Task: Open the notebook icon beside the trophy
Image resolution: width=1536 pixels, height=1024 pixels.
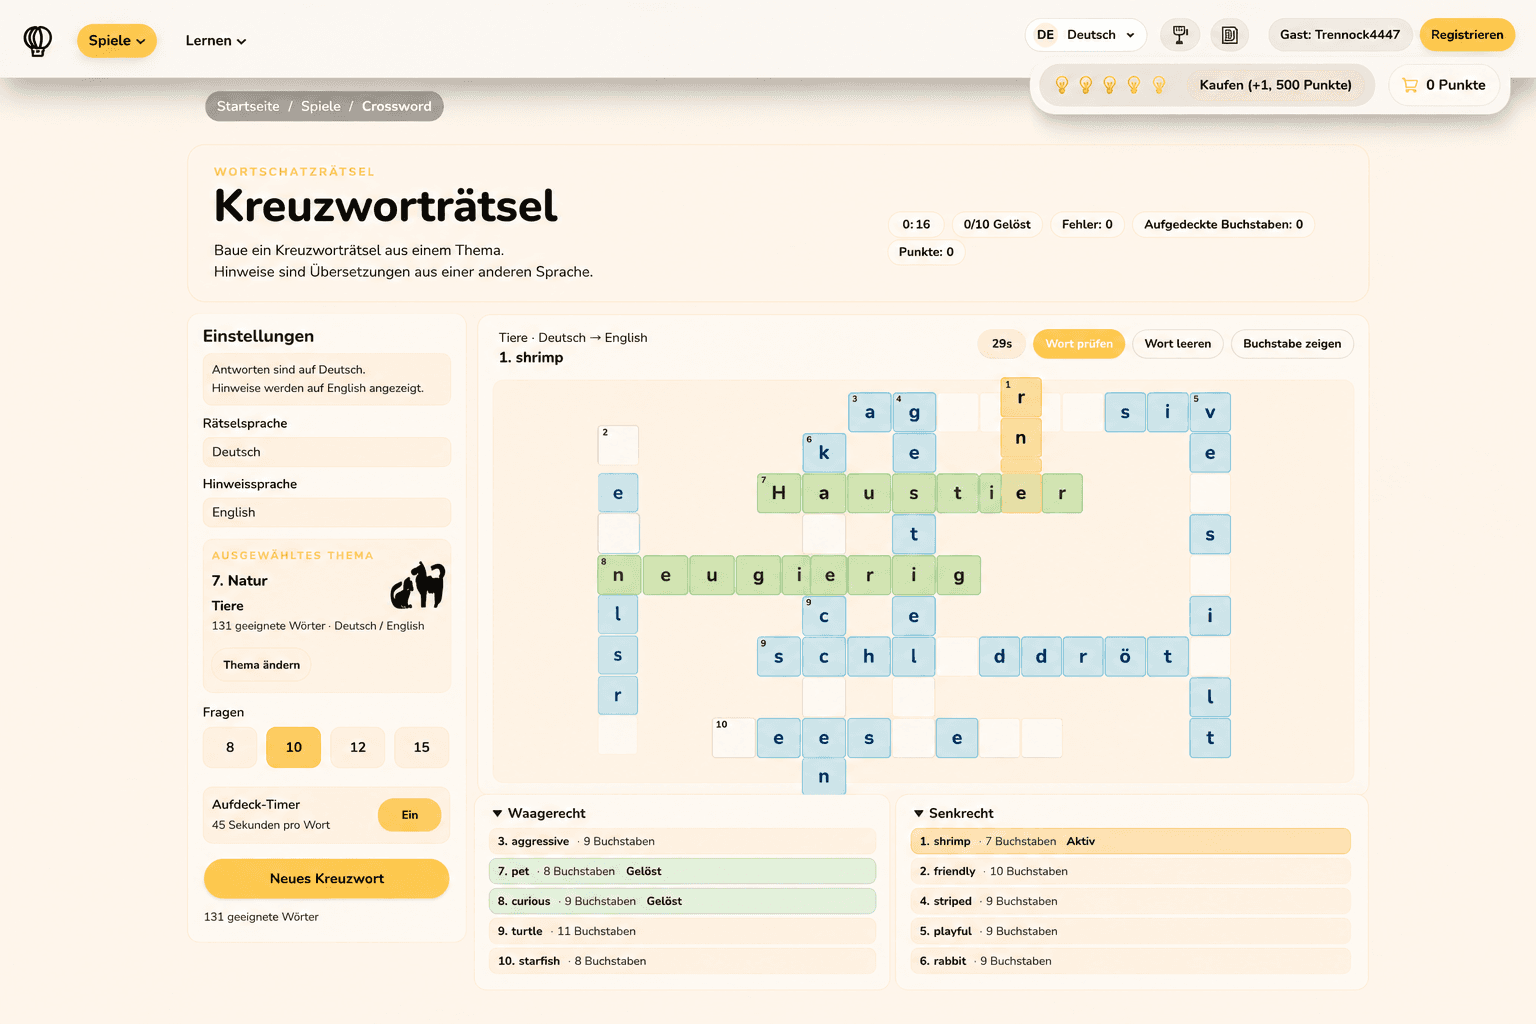Action: tap(1230, 35)
